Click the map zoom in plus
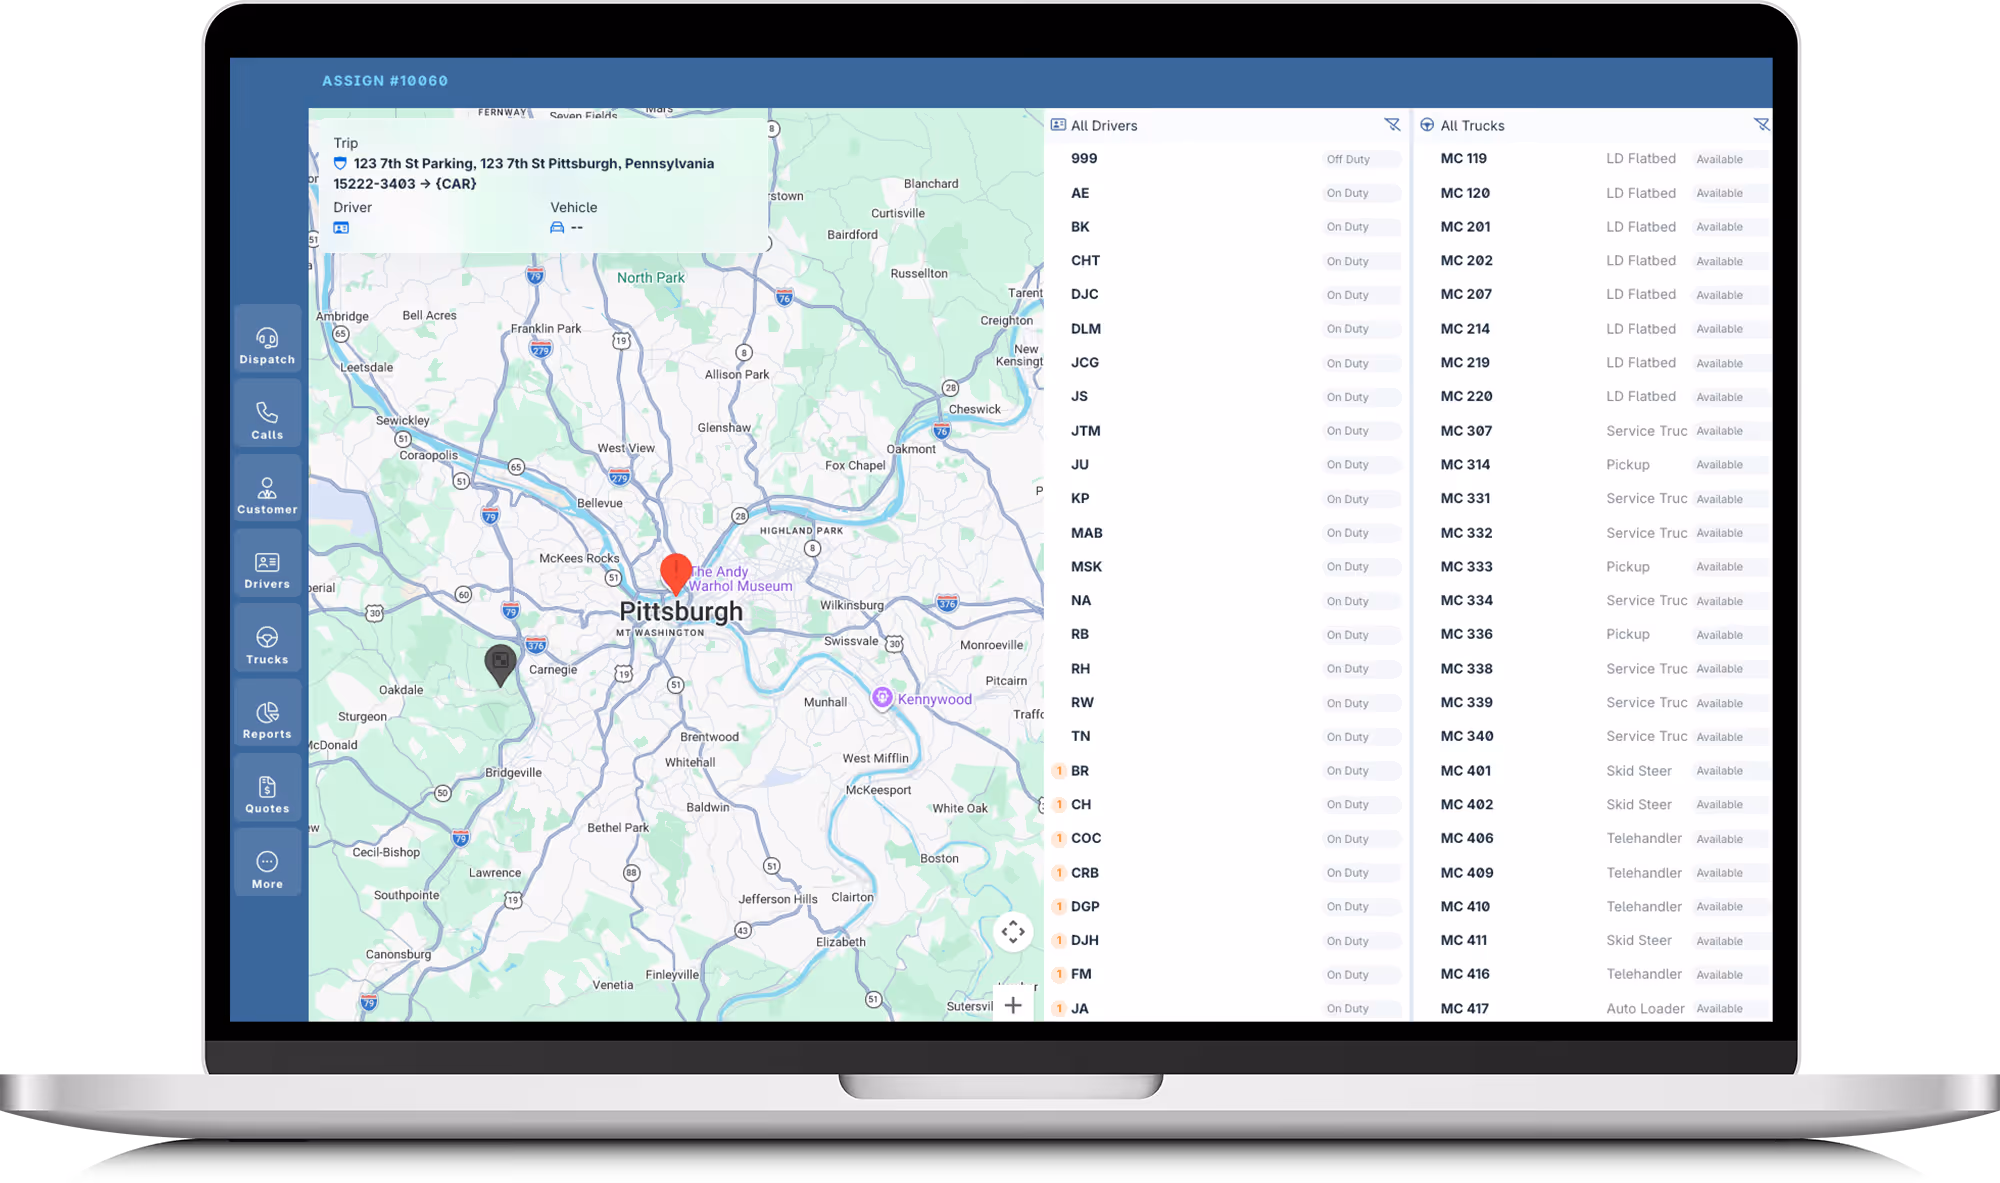This screenshot has width=2000, height=1183. (1013, 1005)
